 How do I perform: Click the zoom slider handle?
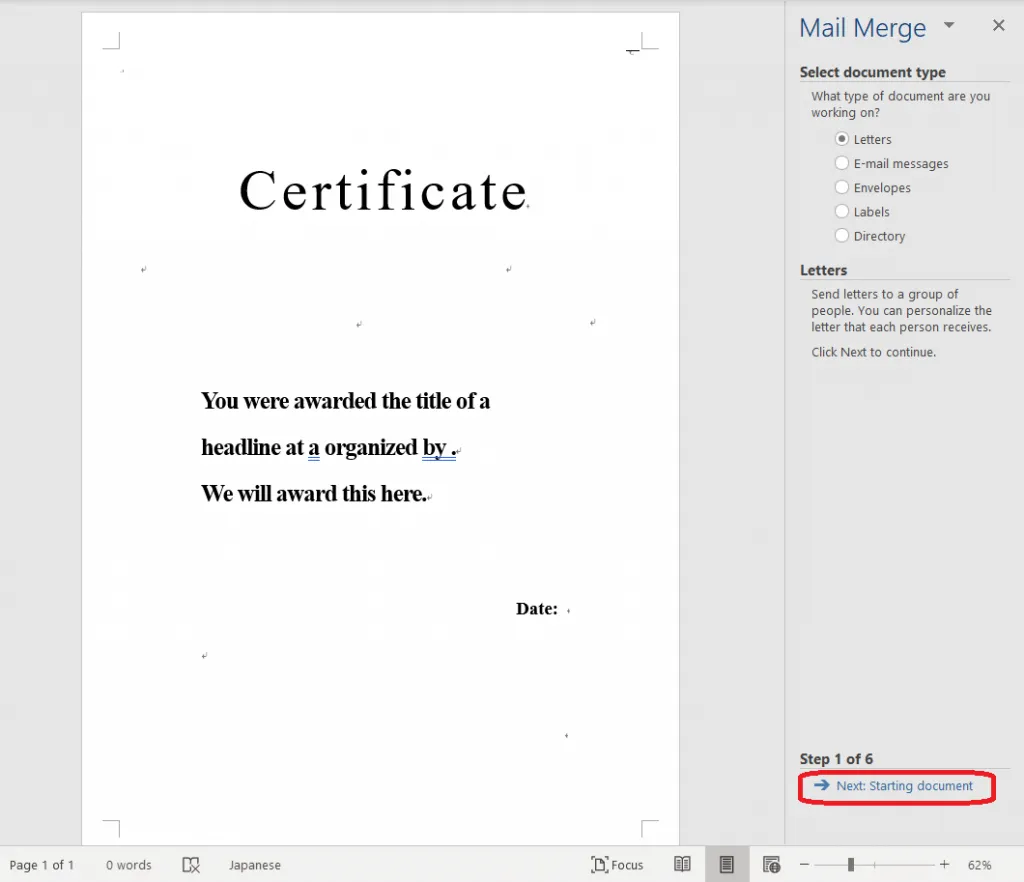(851, 865)
